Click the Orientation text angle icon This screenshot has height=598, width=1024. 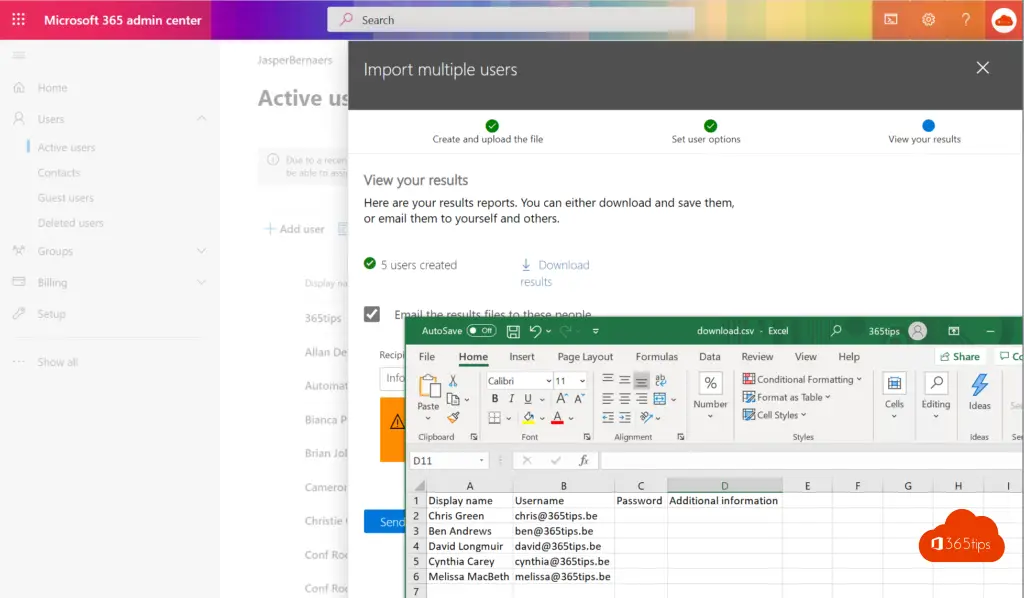click(646, 417)
